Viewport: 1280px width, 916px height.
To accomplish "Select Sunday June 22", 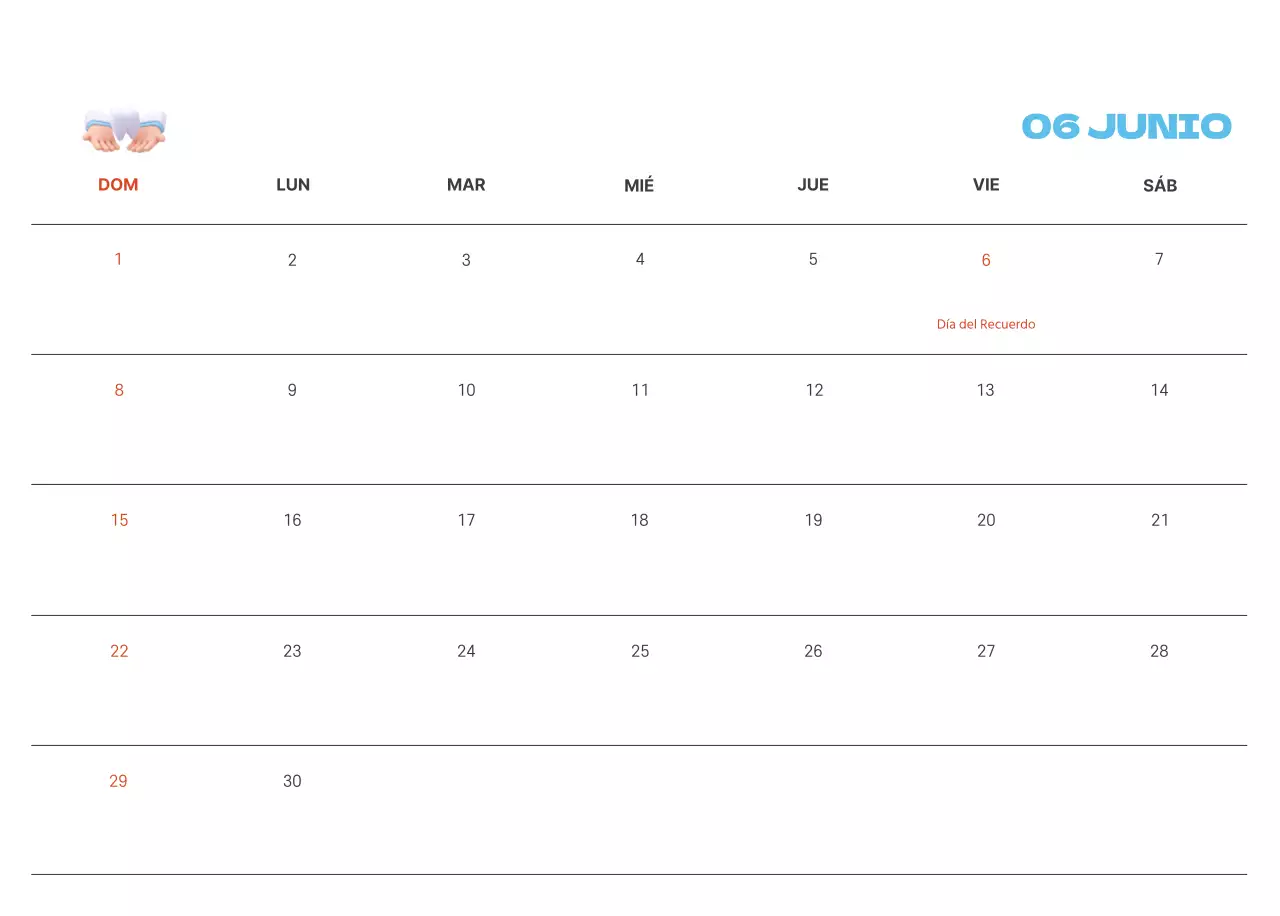I will [x=119, y=651].
